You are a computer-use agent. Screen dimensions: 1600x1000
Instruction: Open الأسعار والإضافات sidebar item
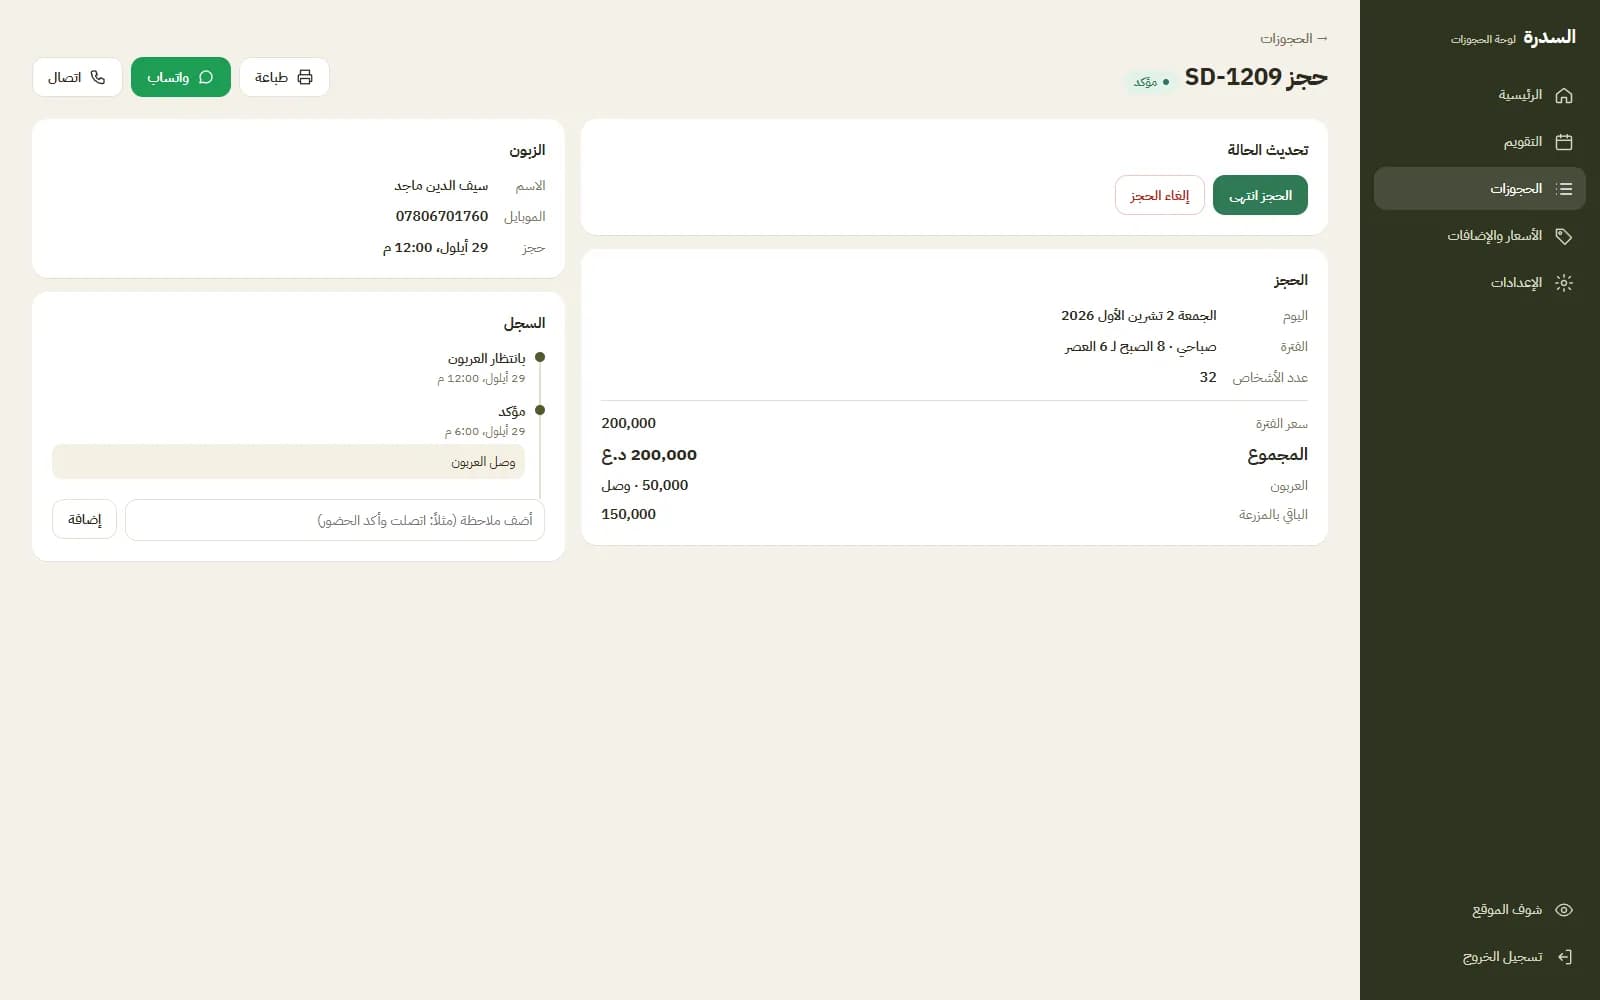pyautogui.click(x=1480, y=236)
